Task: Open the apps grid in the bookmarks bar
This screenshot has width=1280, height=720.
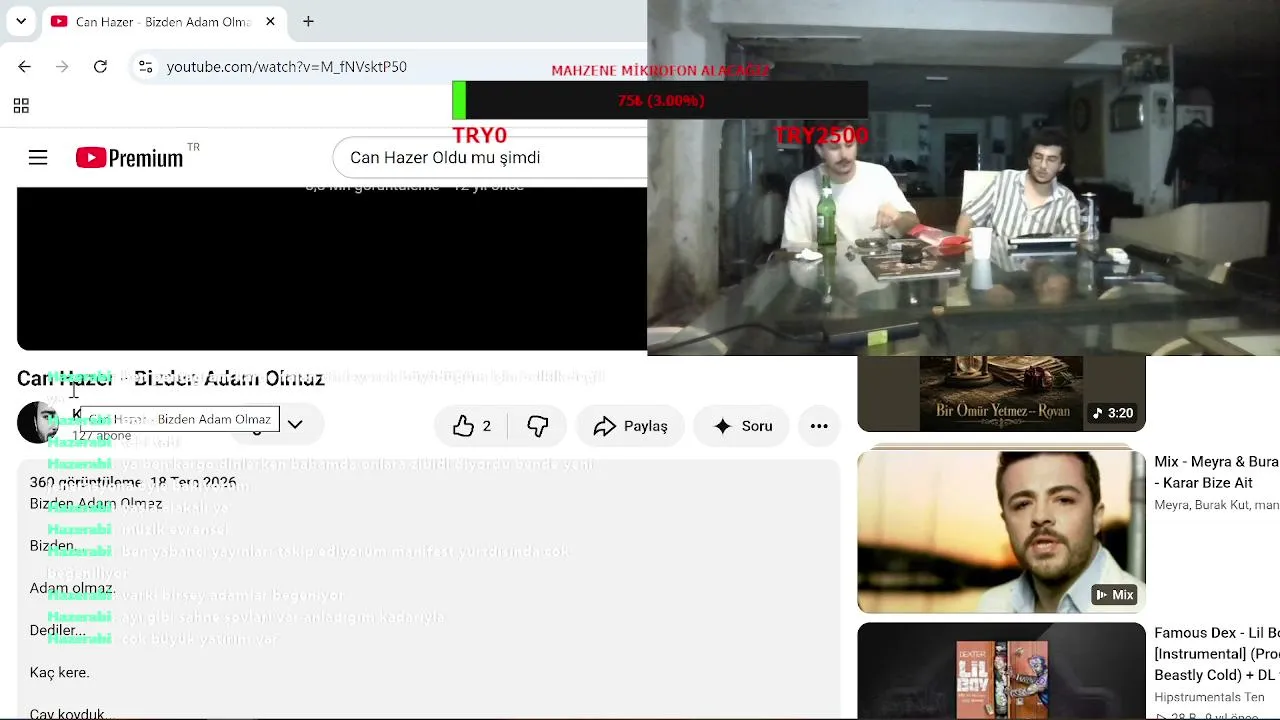Action: tap(21, 105)
